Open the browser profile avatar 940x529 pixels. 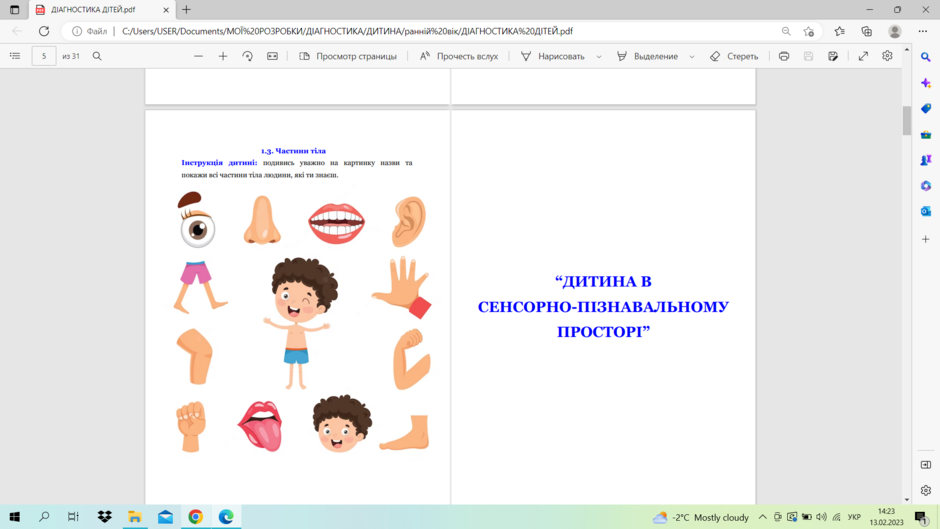click(894, 31)
